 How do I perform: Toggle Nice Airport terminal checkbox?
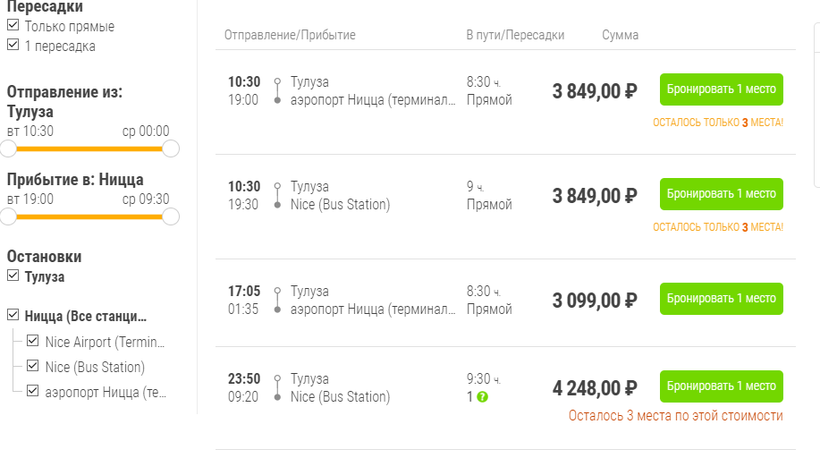34,342
